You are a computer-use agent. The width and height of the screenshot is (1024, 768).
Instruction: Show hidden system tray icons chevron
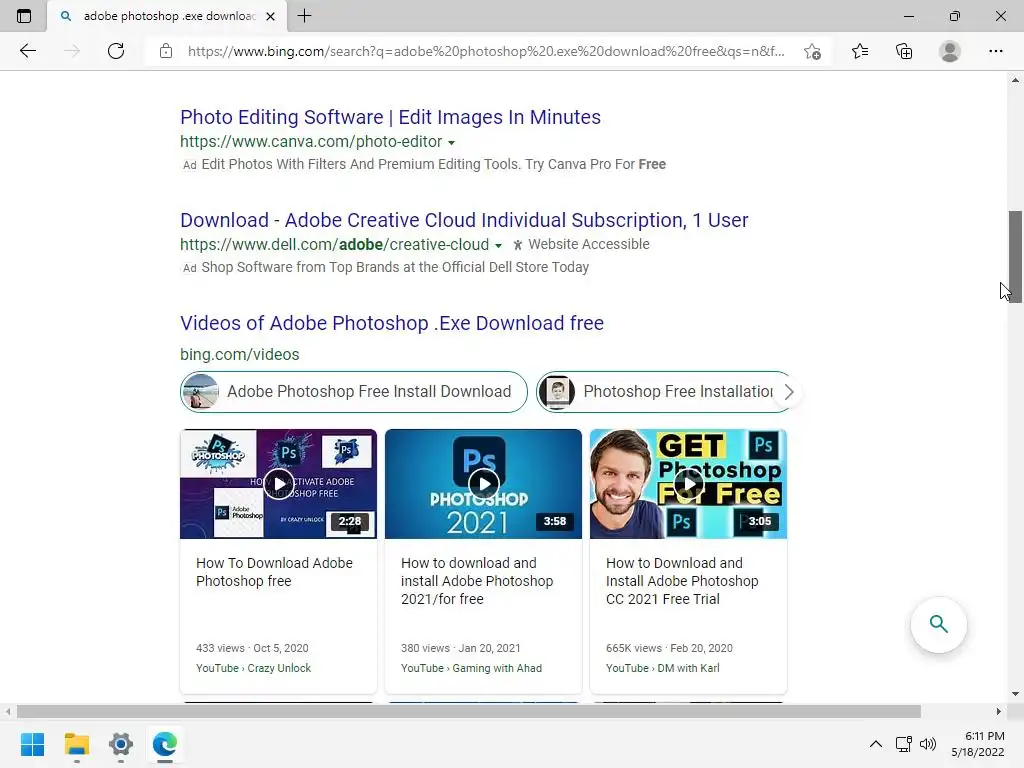pyautogui.click(x=876, y=744)
